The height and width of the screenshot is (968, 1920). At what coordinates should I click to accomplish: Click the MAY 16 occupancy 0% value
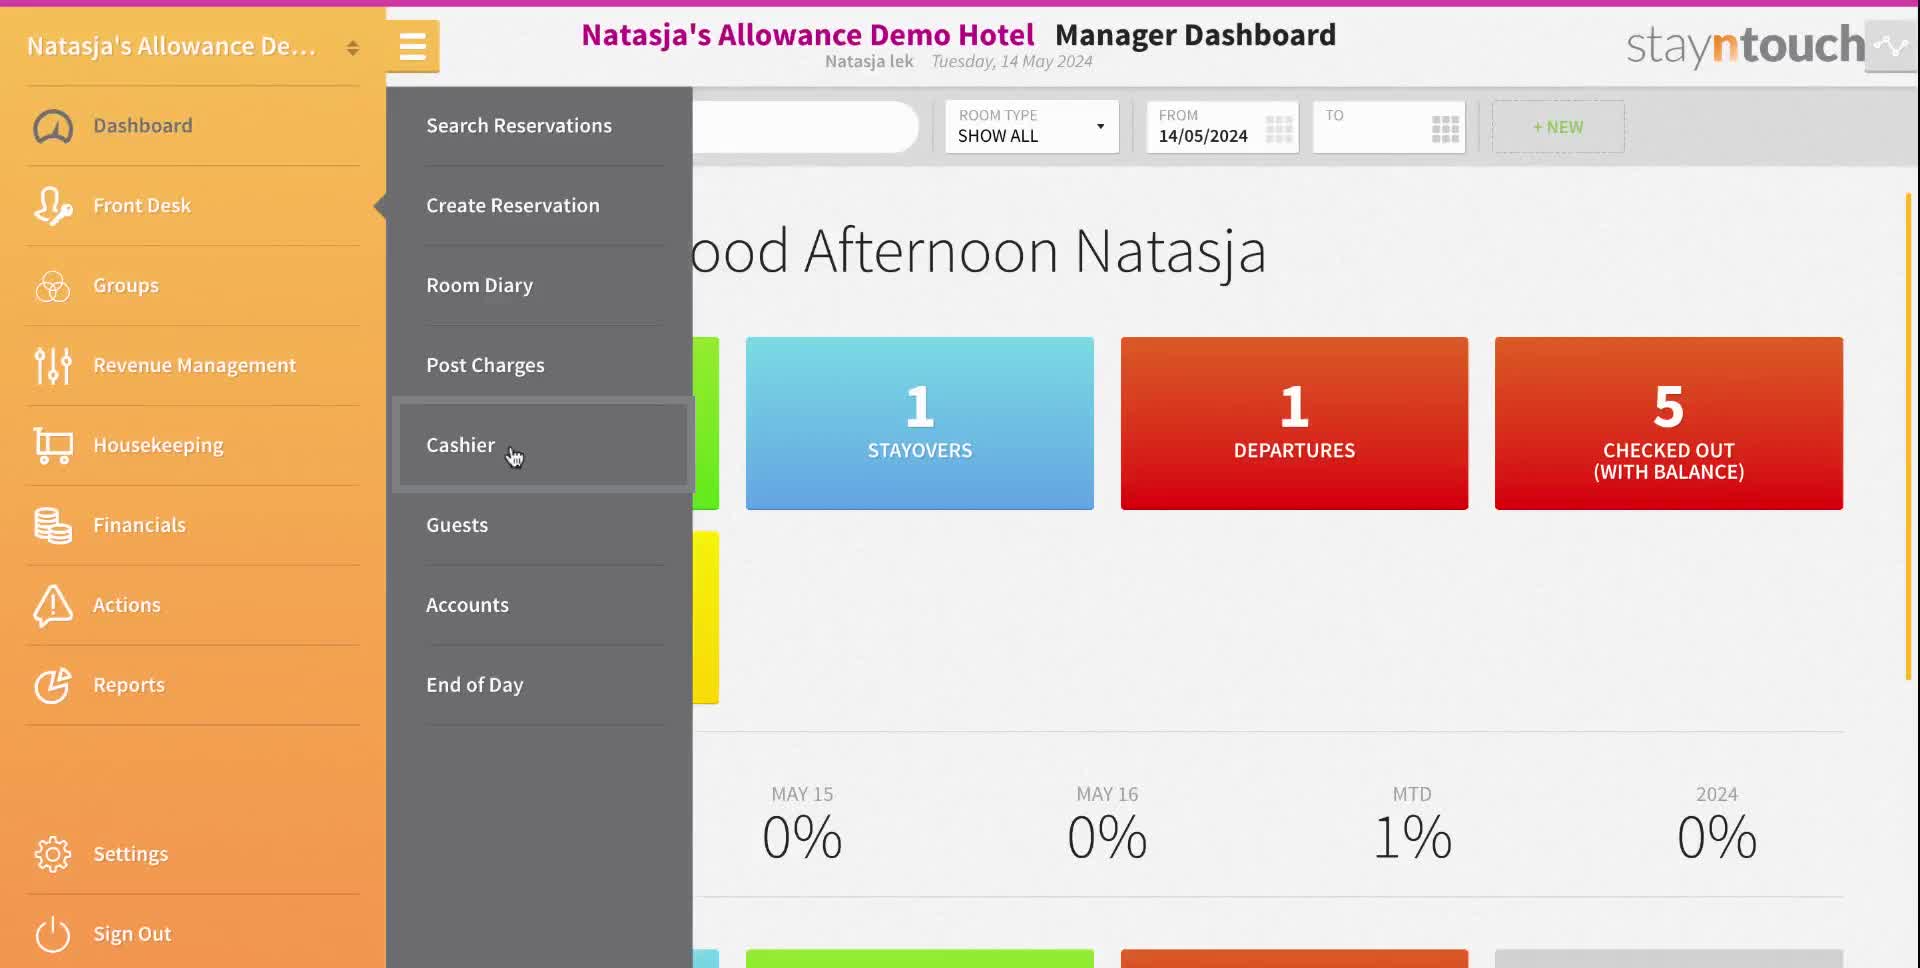click(1107, 838)
